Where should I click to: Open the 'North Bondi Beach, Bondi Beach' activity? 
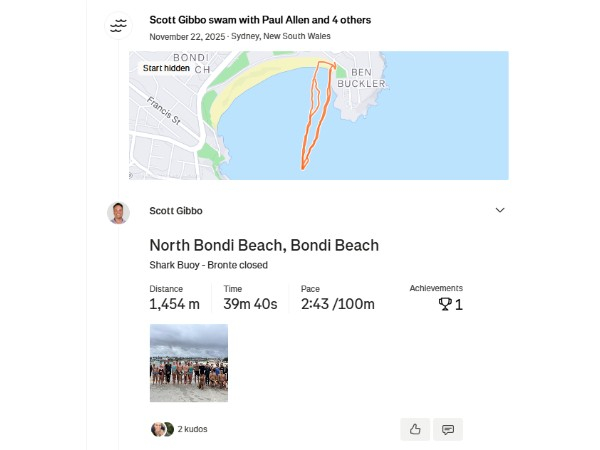(x=264, y=245)
